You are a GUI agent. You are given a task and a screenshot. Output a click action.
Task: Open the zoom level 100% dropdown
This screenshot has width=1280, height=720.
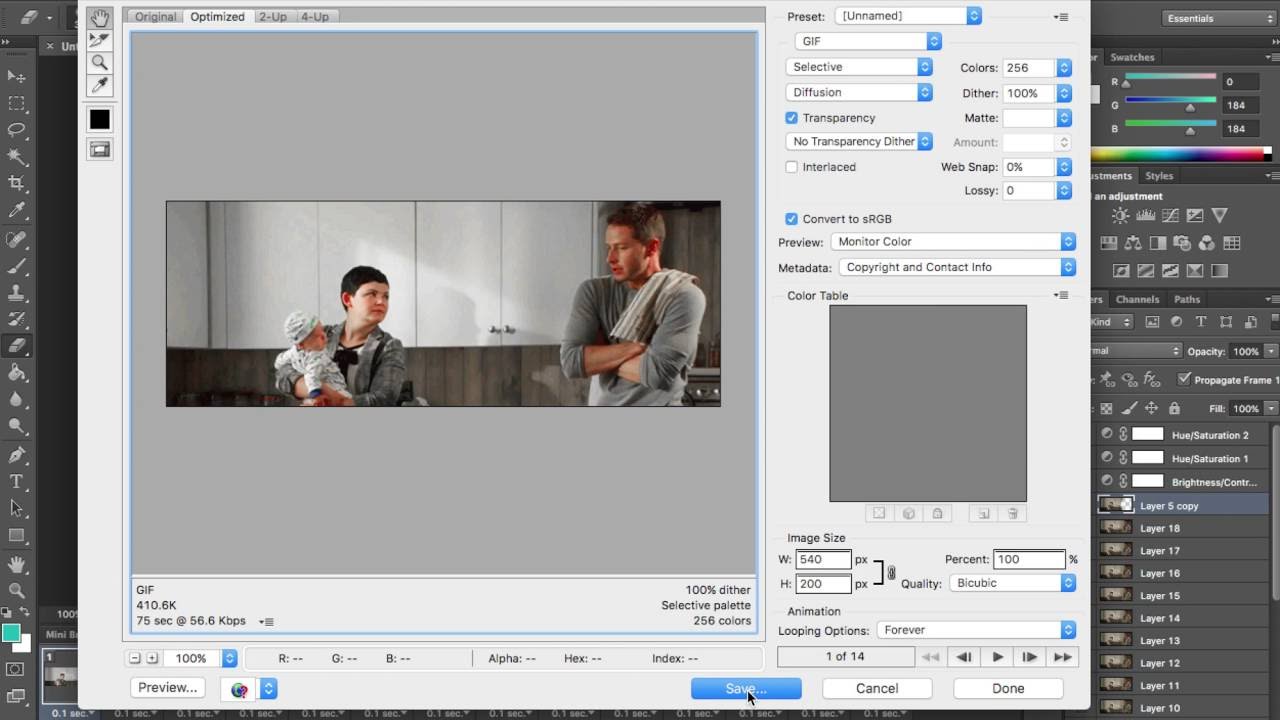202,658
